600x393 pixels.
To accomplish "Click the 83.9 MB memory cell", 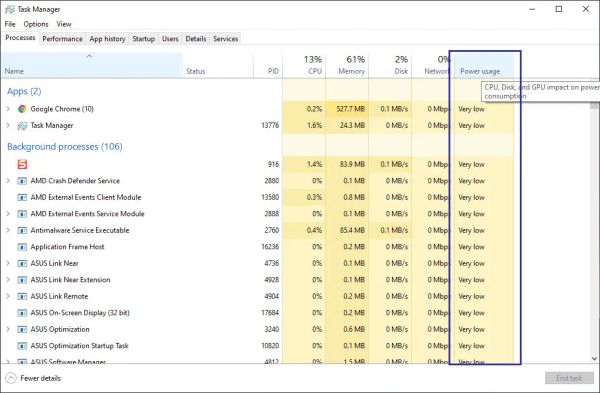I will (352, 164).
